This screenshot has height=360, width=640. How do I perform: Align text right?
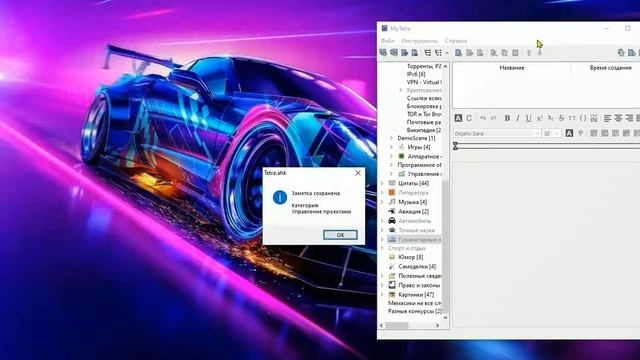click(x=629, y=118)
